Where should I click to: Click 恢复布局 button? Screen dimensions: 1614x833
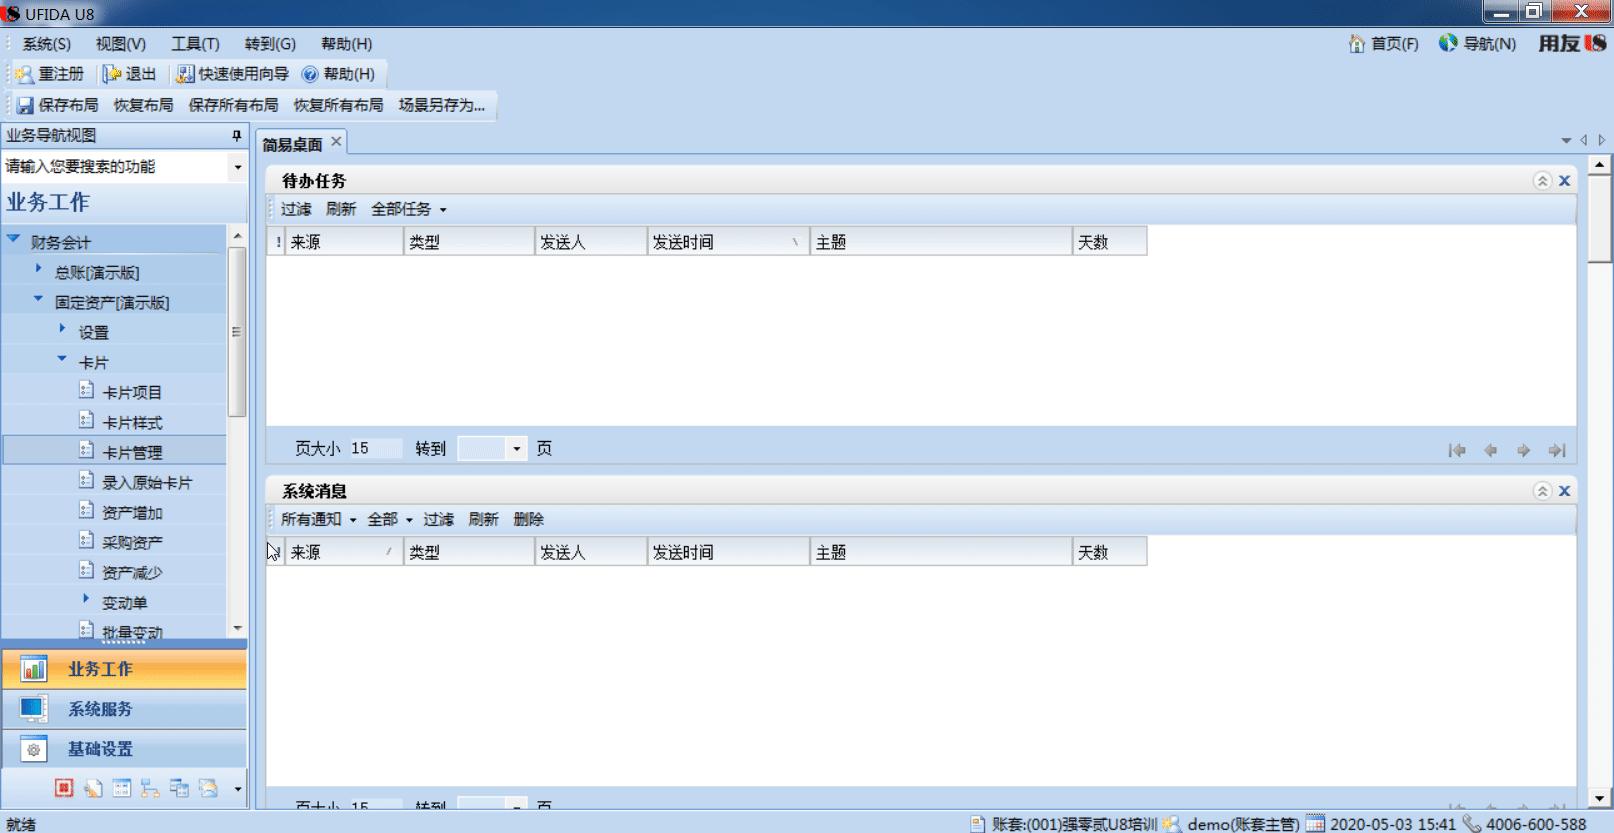click(143, 105)
